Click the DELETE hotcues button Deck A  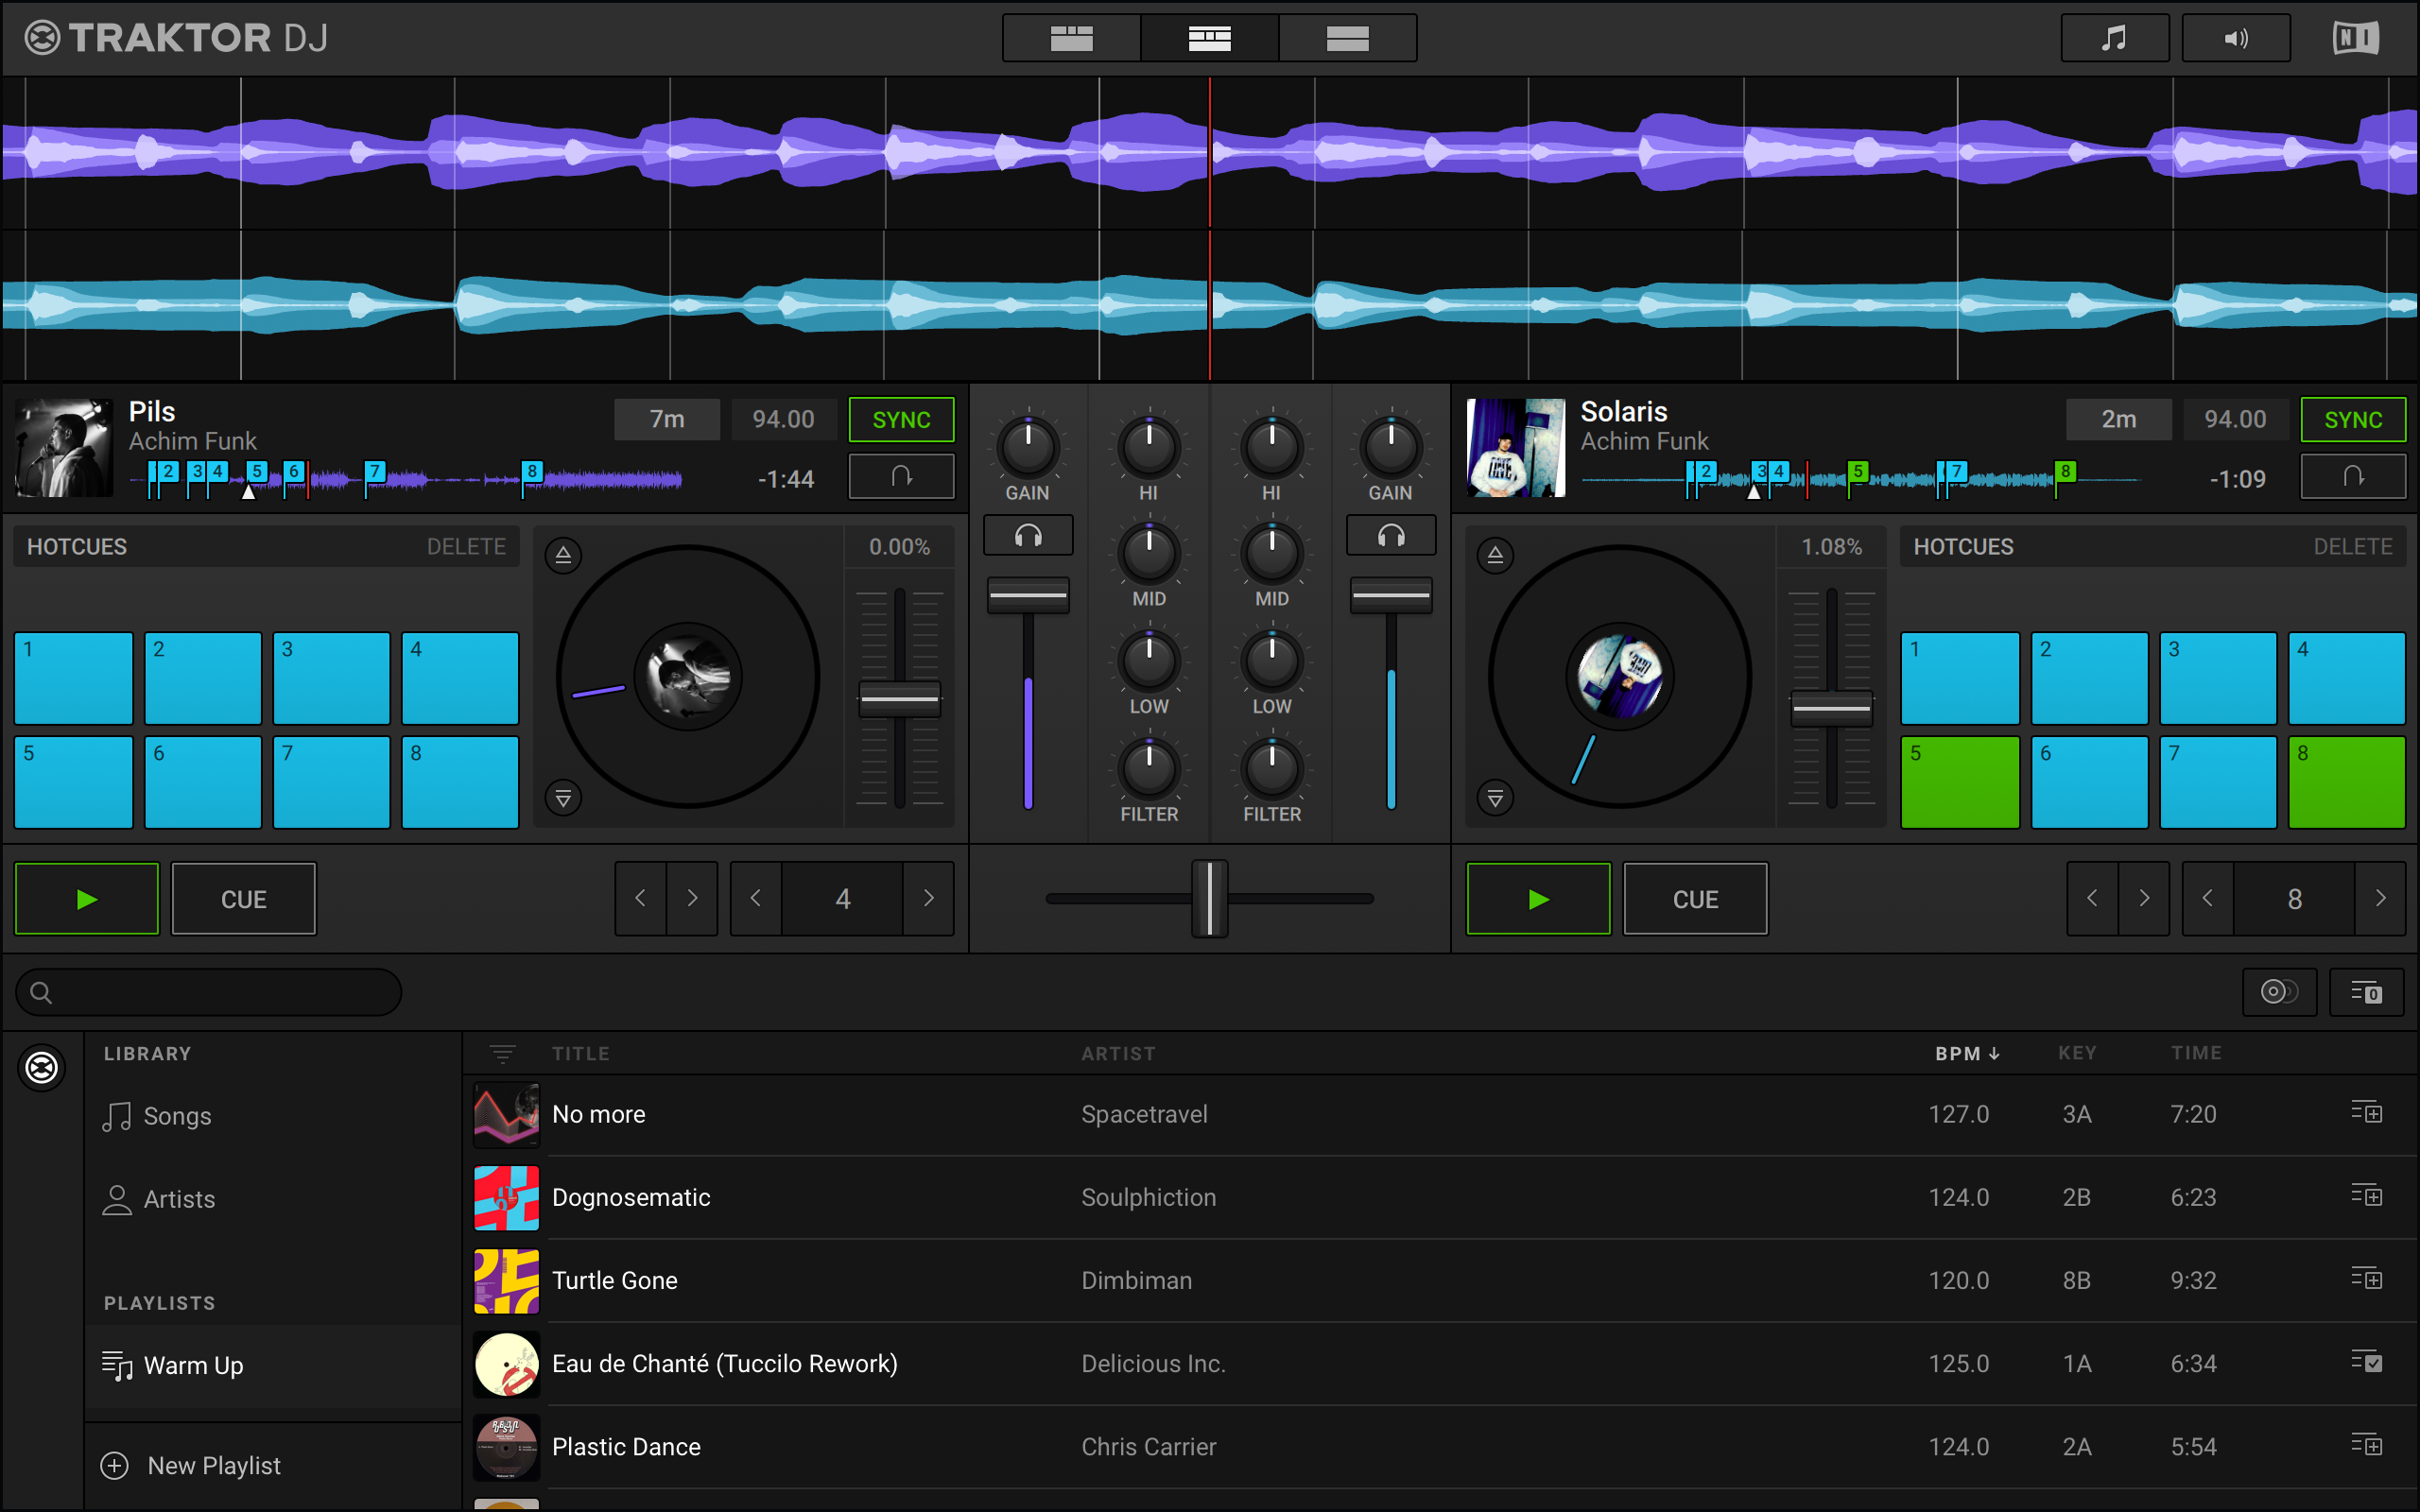coord(461,547)
